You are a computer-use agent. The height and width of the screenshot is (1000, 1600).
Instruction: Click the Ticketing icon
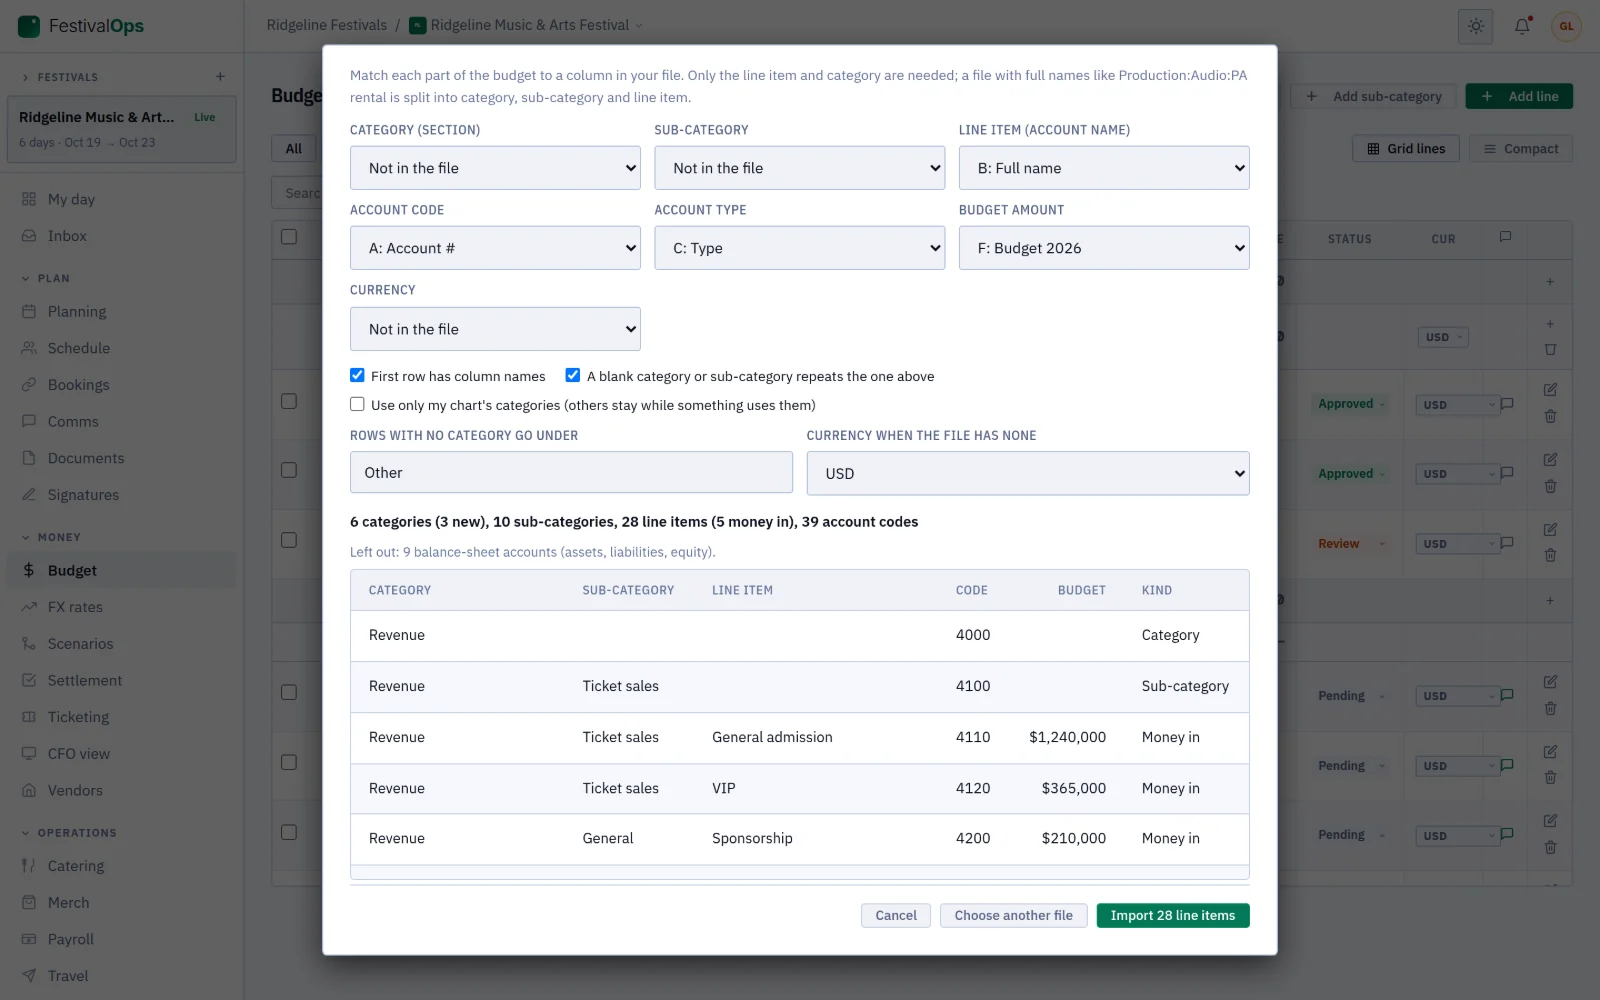tap(29, 717)
